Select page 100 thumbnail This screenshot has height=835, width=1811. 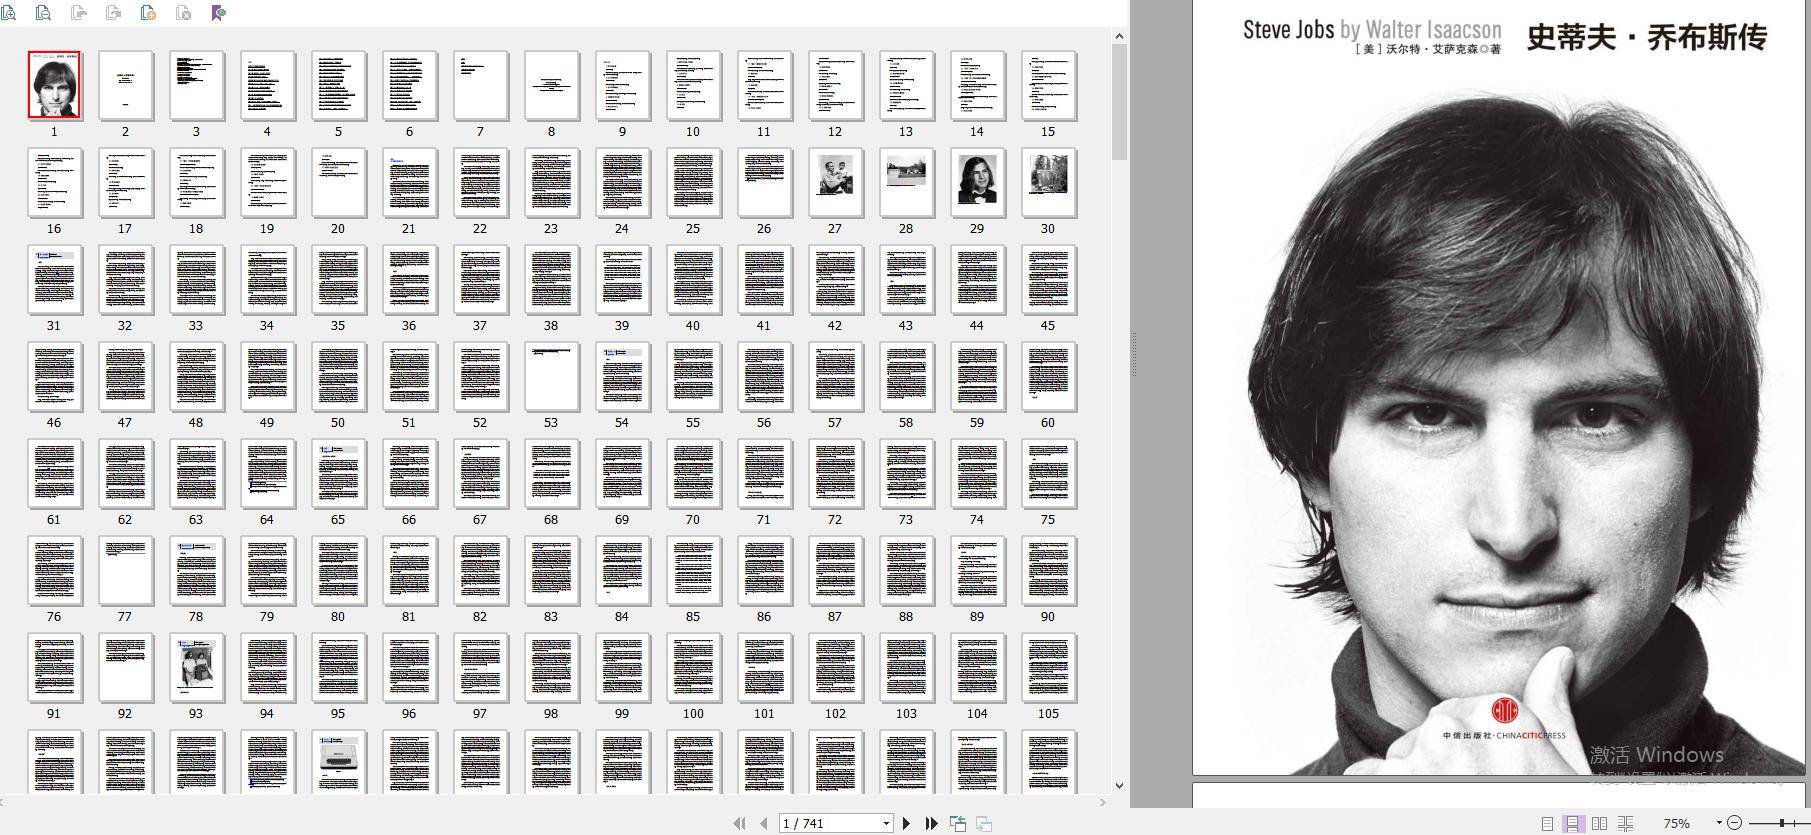pos(693,667)
